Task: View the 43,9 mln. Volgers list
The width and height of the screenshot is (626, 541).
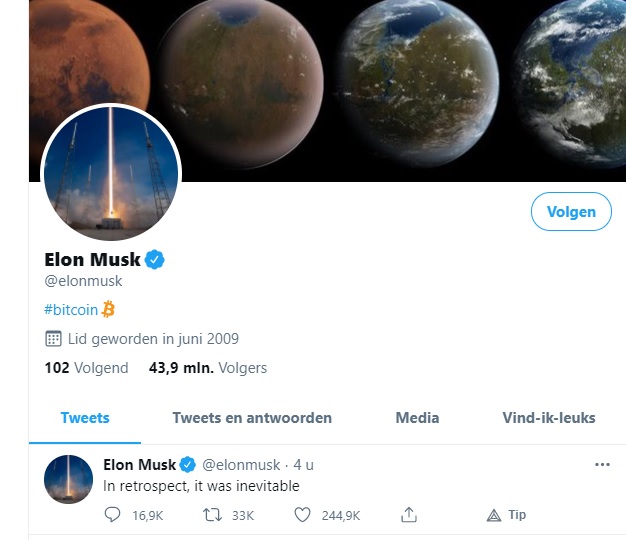Action: (x=208, y=368)
